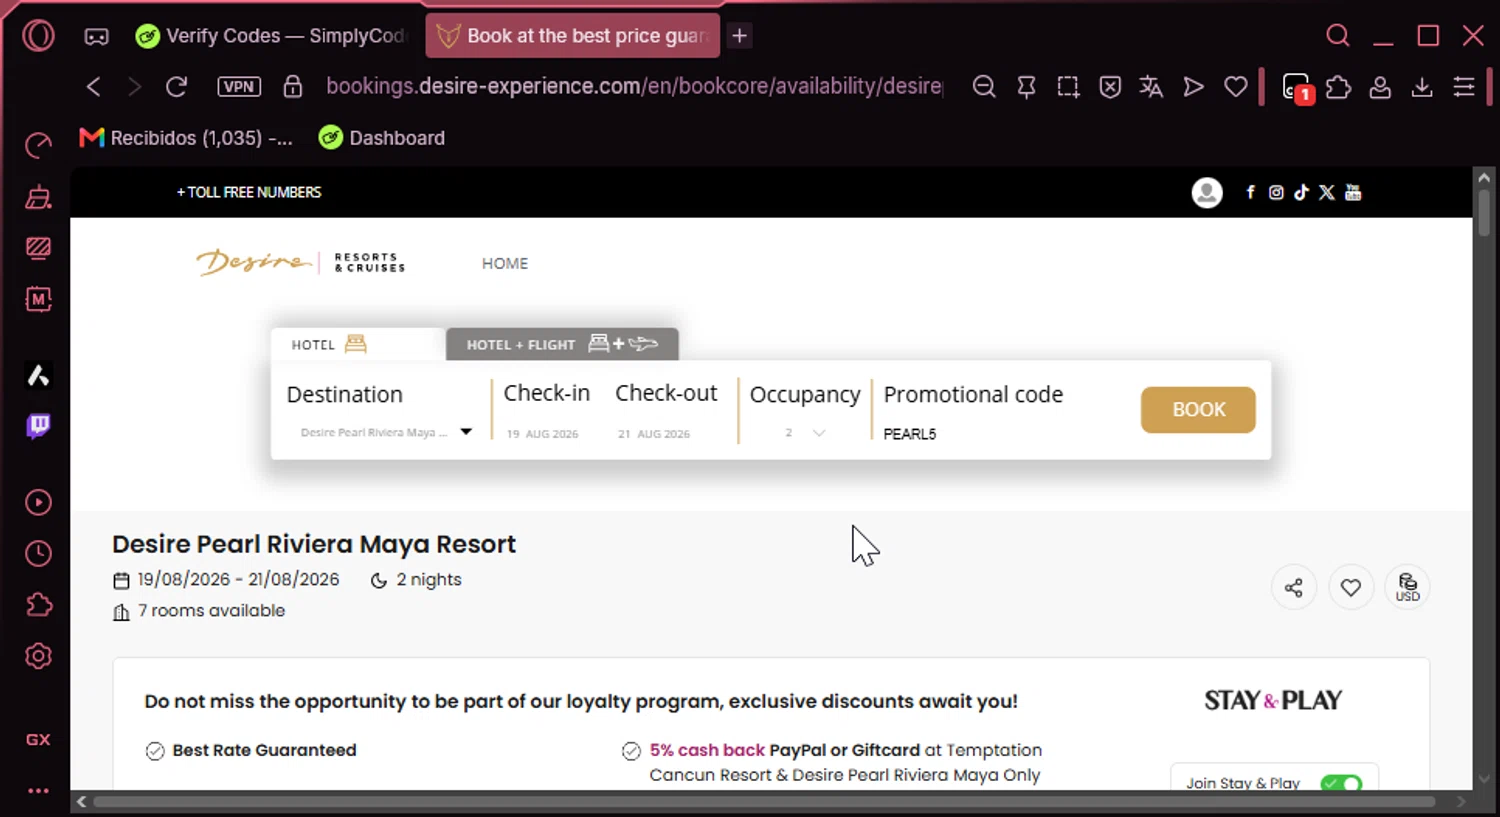Click the share icon for the resort
The image size is (1500, 817).
point(1293,587)
